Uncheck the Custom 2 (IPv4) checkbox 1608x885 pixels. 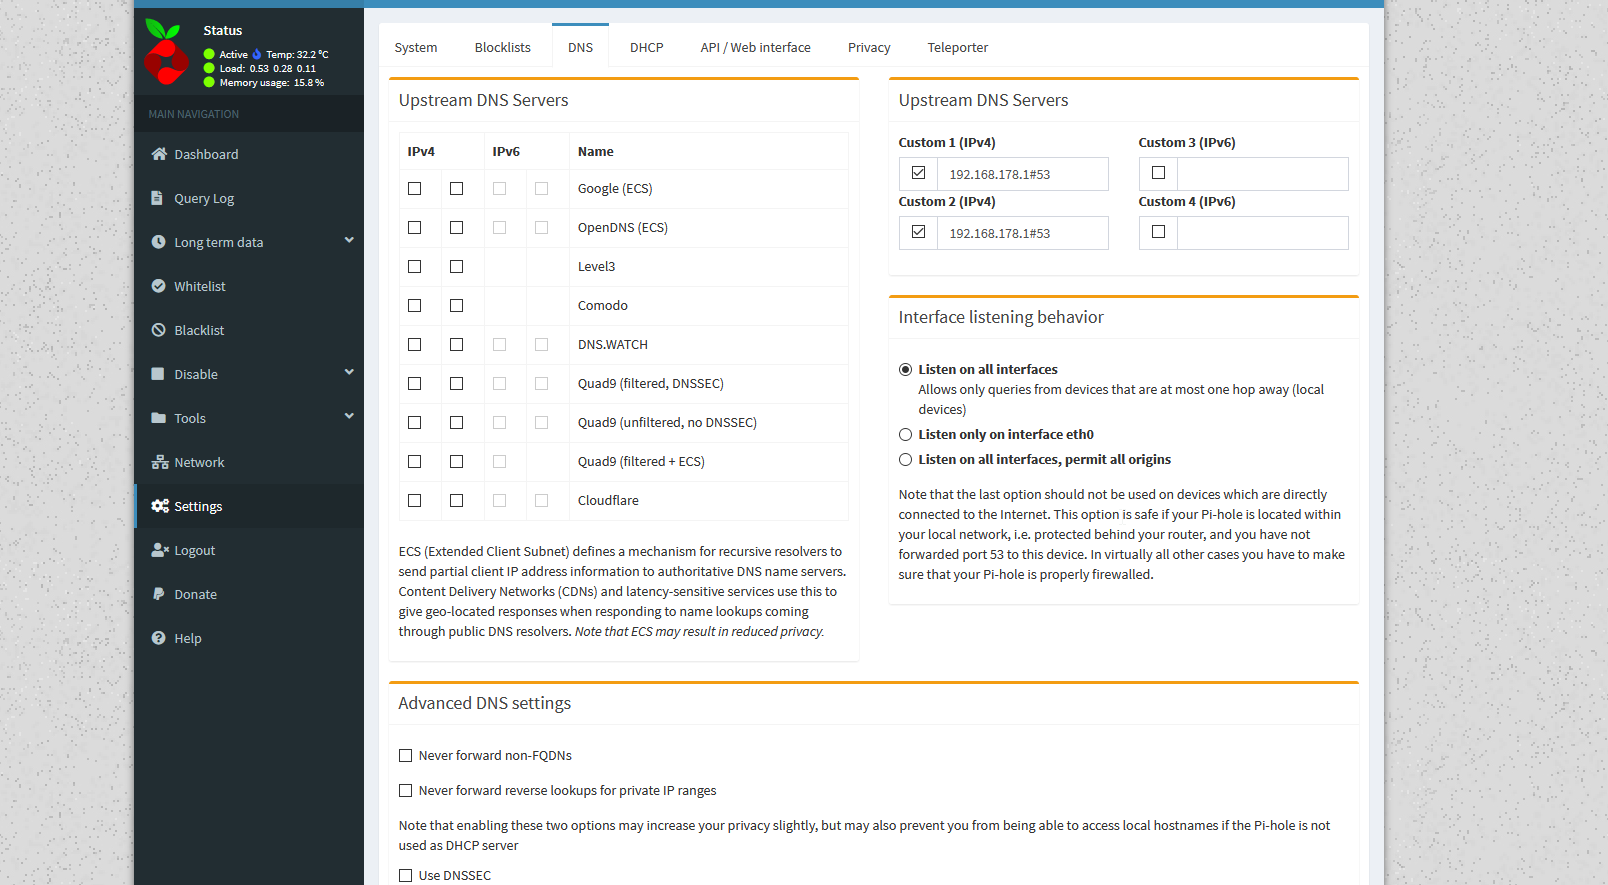tap(919, 232)
